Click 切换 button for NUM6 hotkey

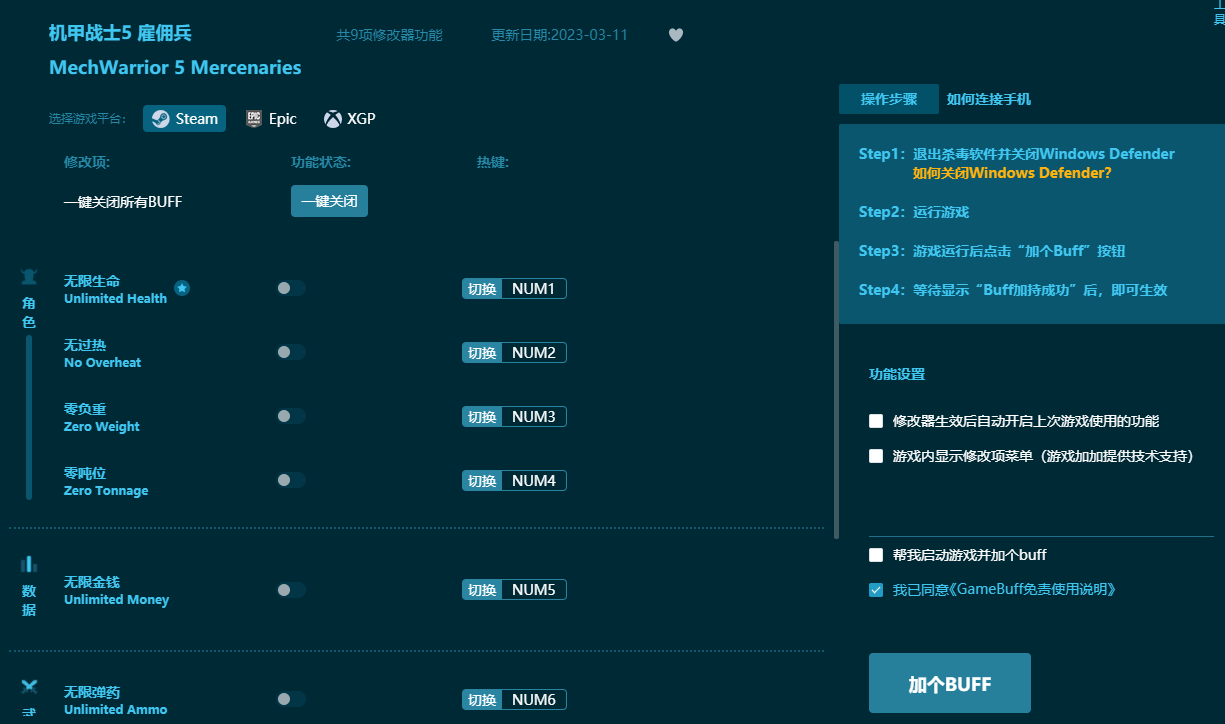482,700
